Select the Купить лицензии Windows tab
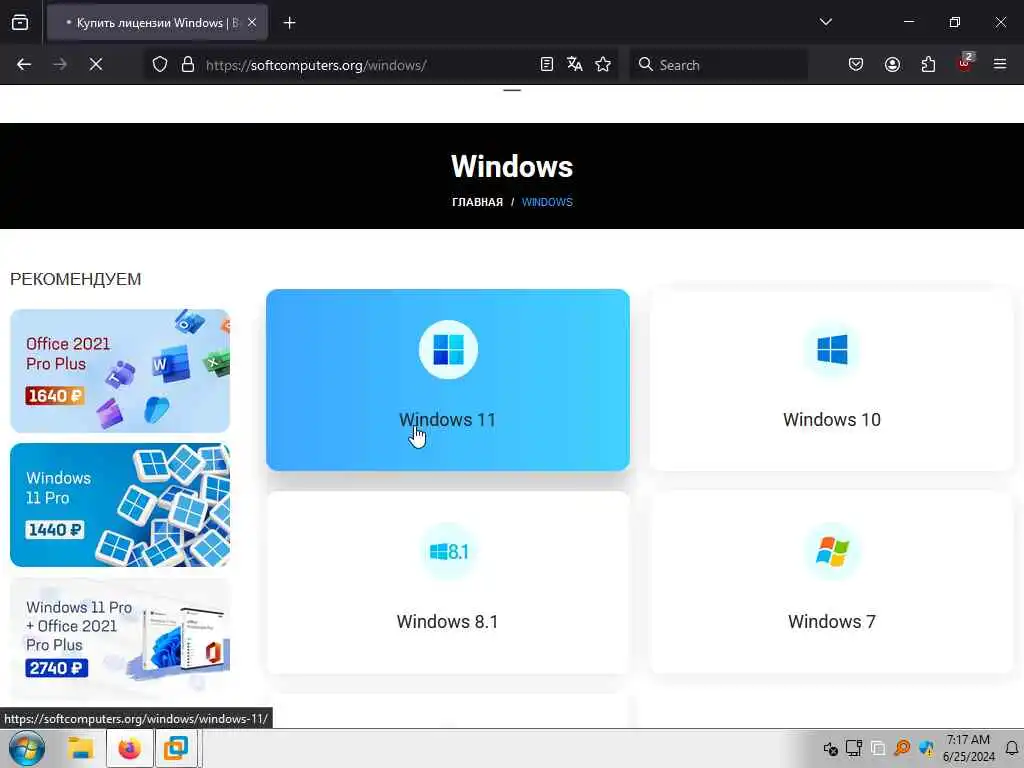1024x768 pixels. click(x=157, y=23)
